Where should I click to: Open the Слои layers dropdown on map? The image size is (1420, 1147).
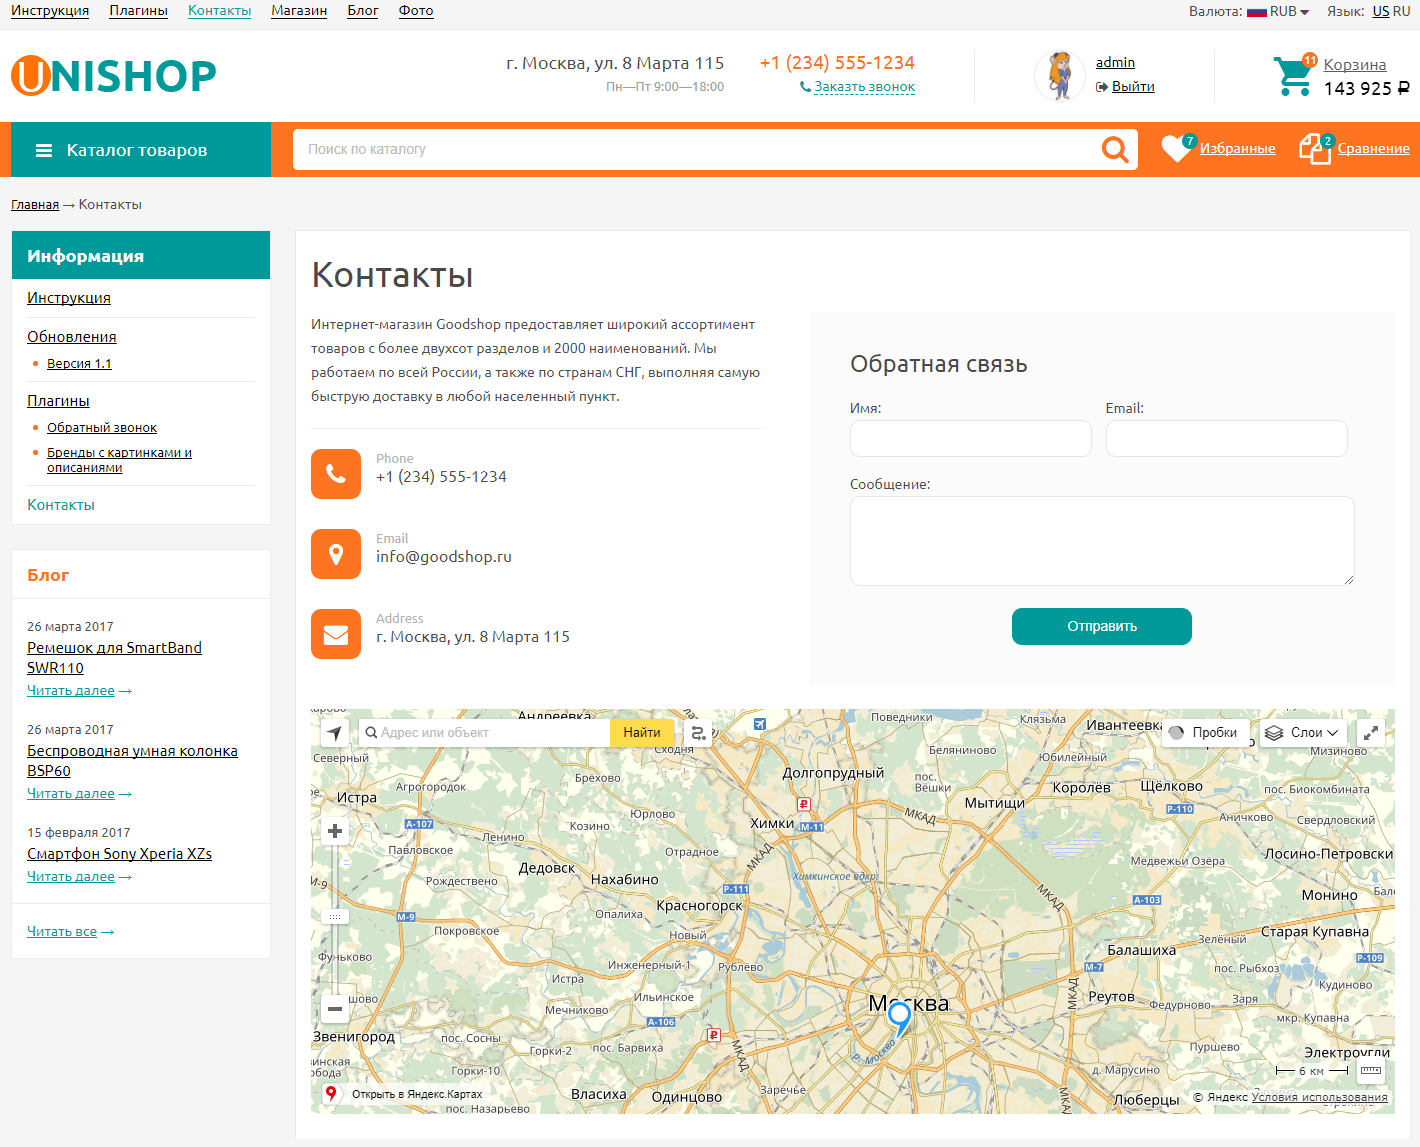point(1301,733)
